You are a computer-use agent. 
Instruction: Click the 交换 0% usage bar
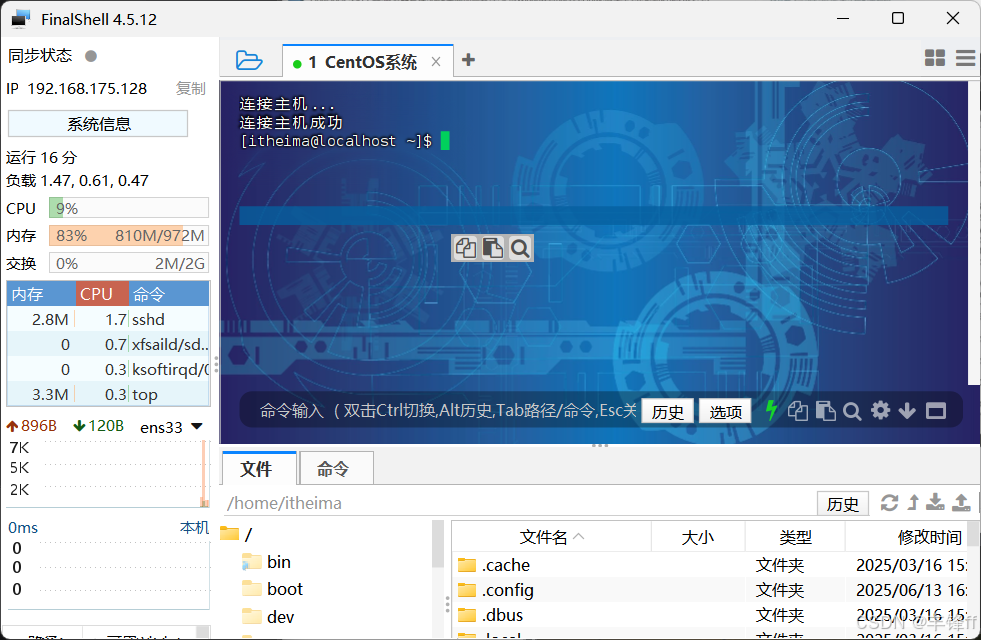129,263
